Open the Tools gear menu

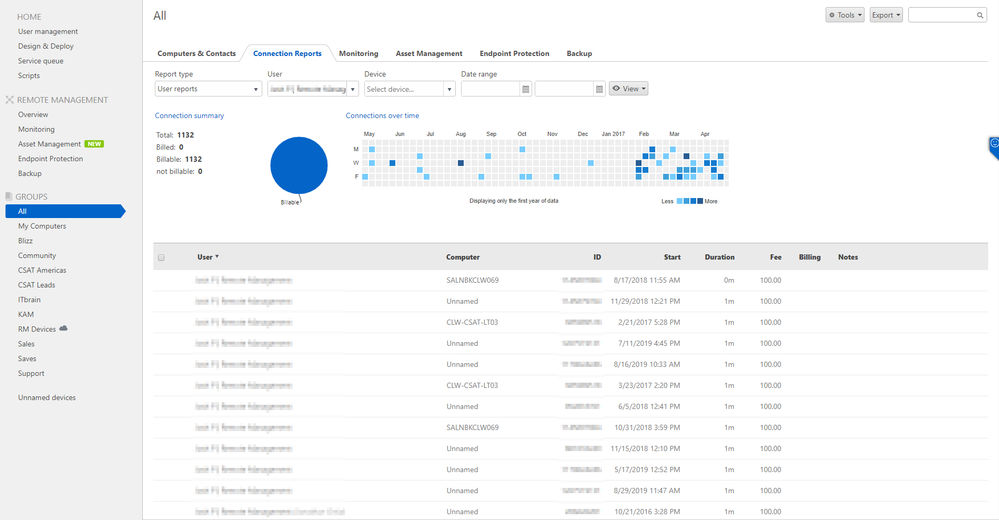pos(845,15)
